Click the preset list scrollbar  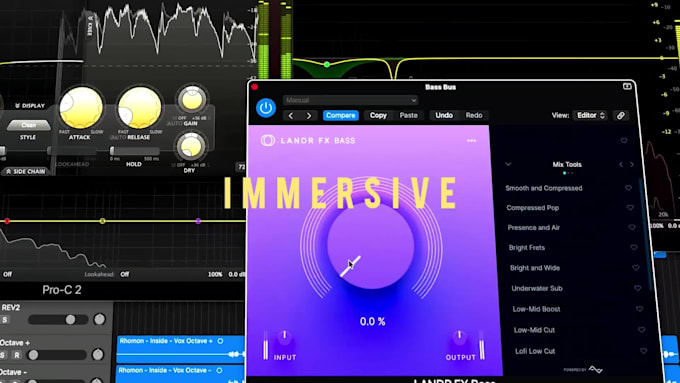point(645,234)
